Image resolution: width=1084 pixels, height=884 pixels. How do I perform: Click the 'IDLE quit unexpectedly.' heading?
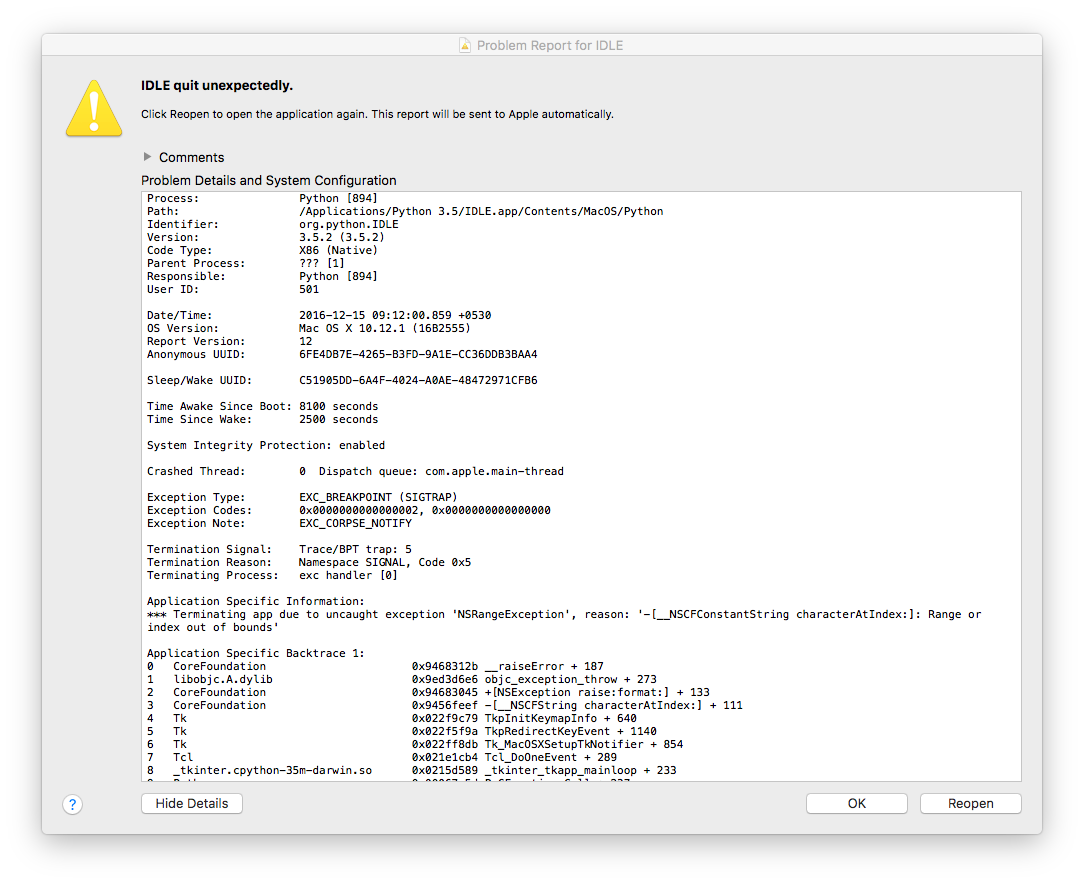217,86
